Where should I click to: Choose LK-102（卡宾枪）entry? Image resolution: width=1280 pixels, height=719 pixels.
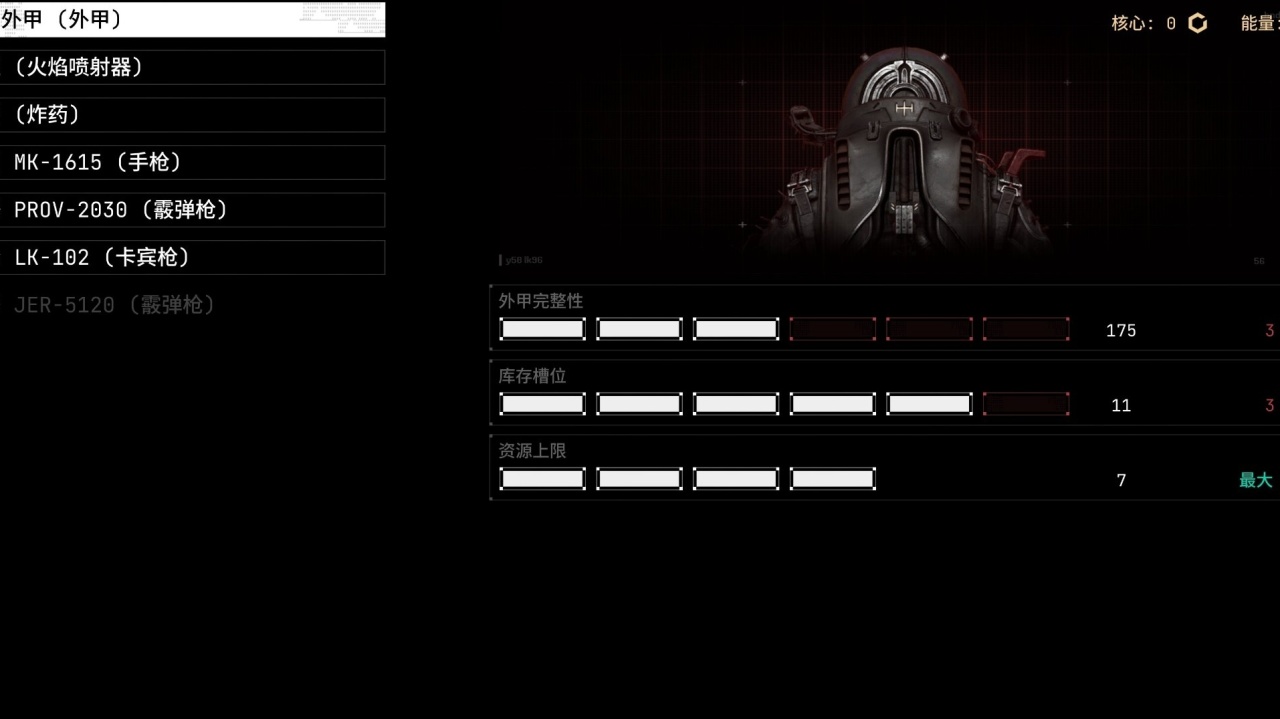point(192,257)
